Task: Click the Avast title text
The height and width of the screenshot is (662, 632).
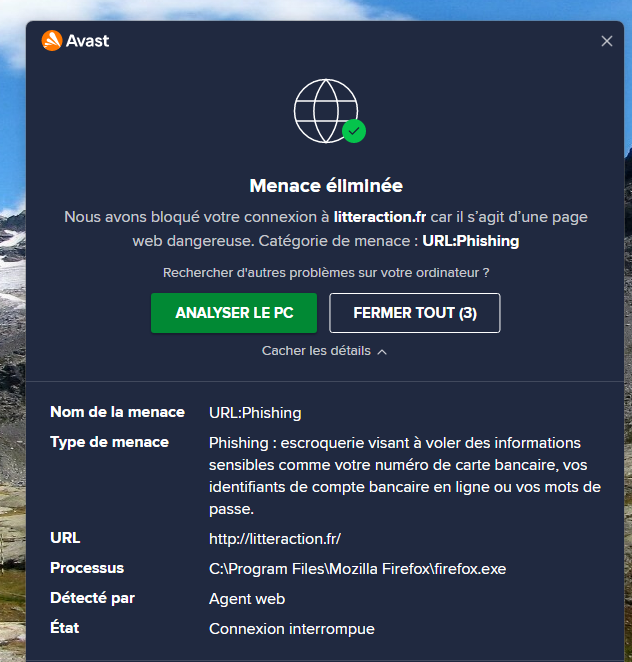Action: (88, 41)
